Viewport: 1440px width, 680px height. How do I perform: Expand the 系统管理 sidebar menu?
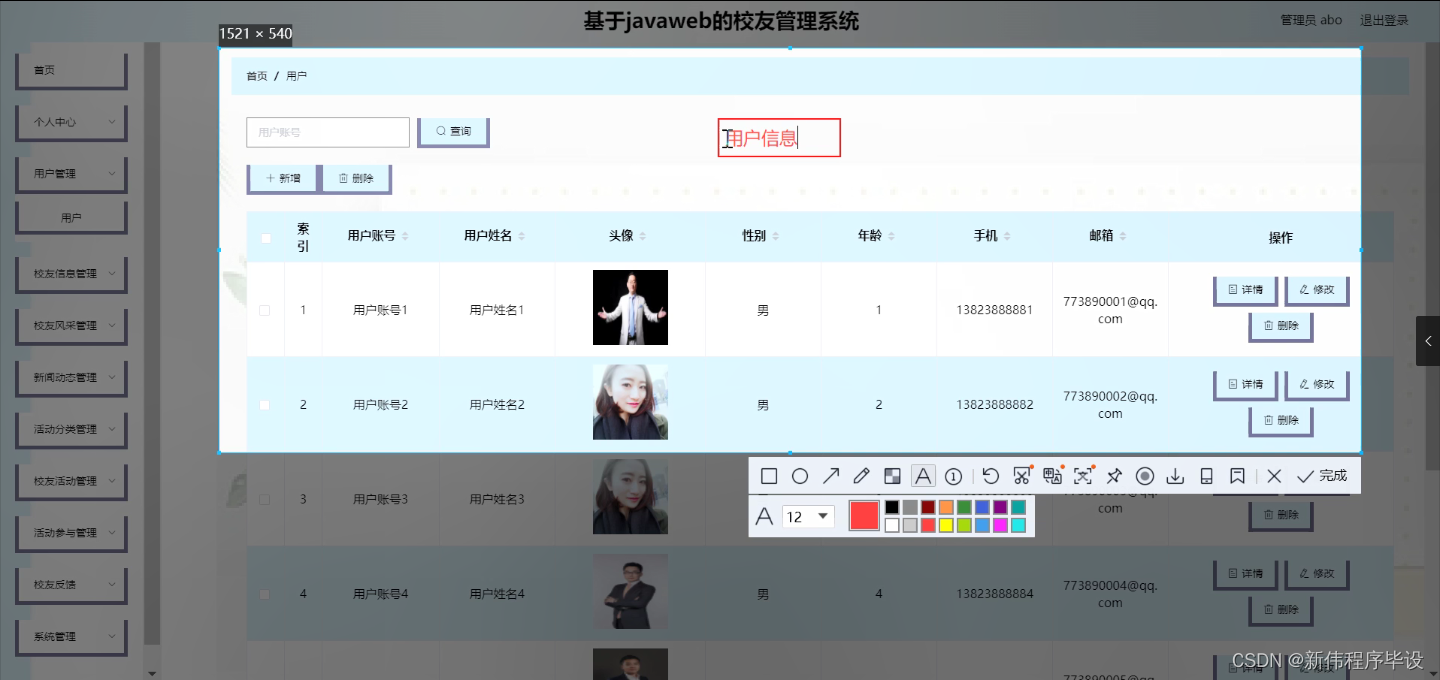(x=70, y=636)
